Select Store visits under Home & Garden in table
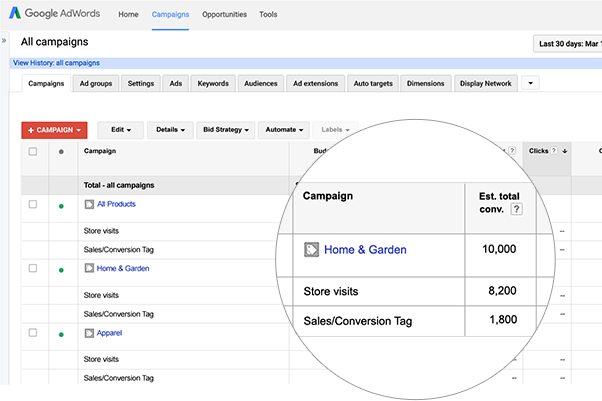This screenshot has height=401, width=602. click(x=101, y=295)
